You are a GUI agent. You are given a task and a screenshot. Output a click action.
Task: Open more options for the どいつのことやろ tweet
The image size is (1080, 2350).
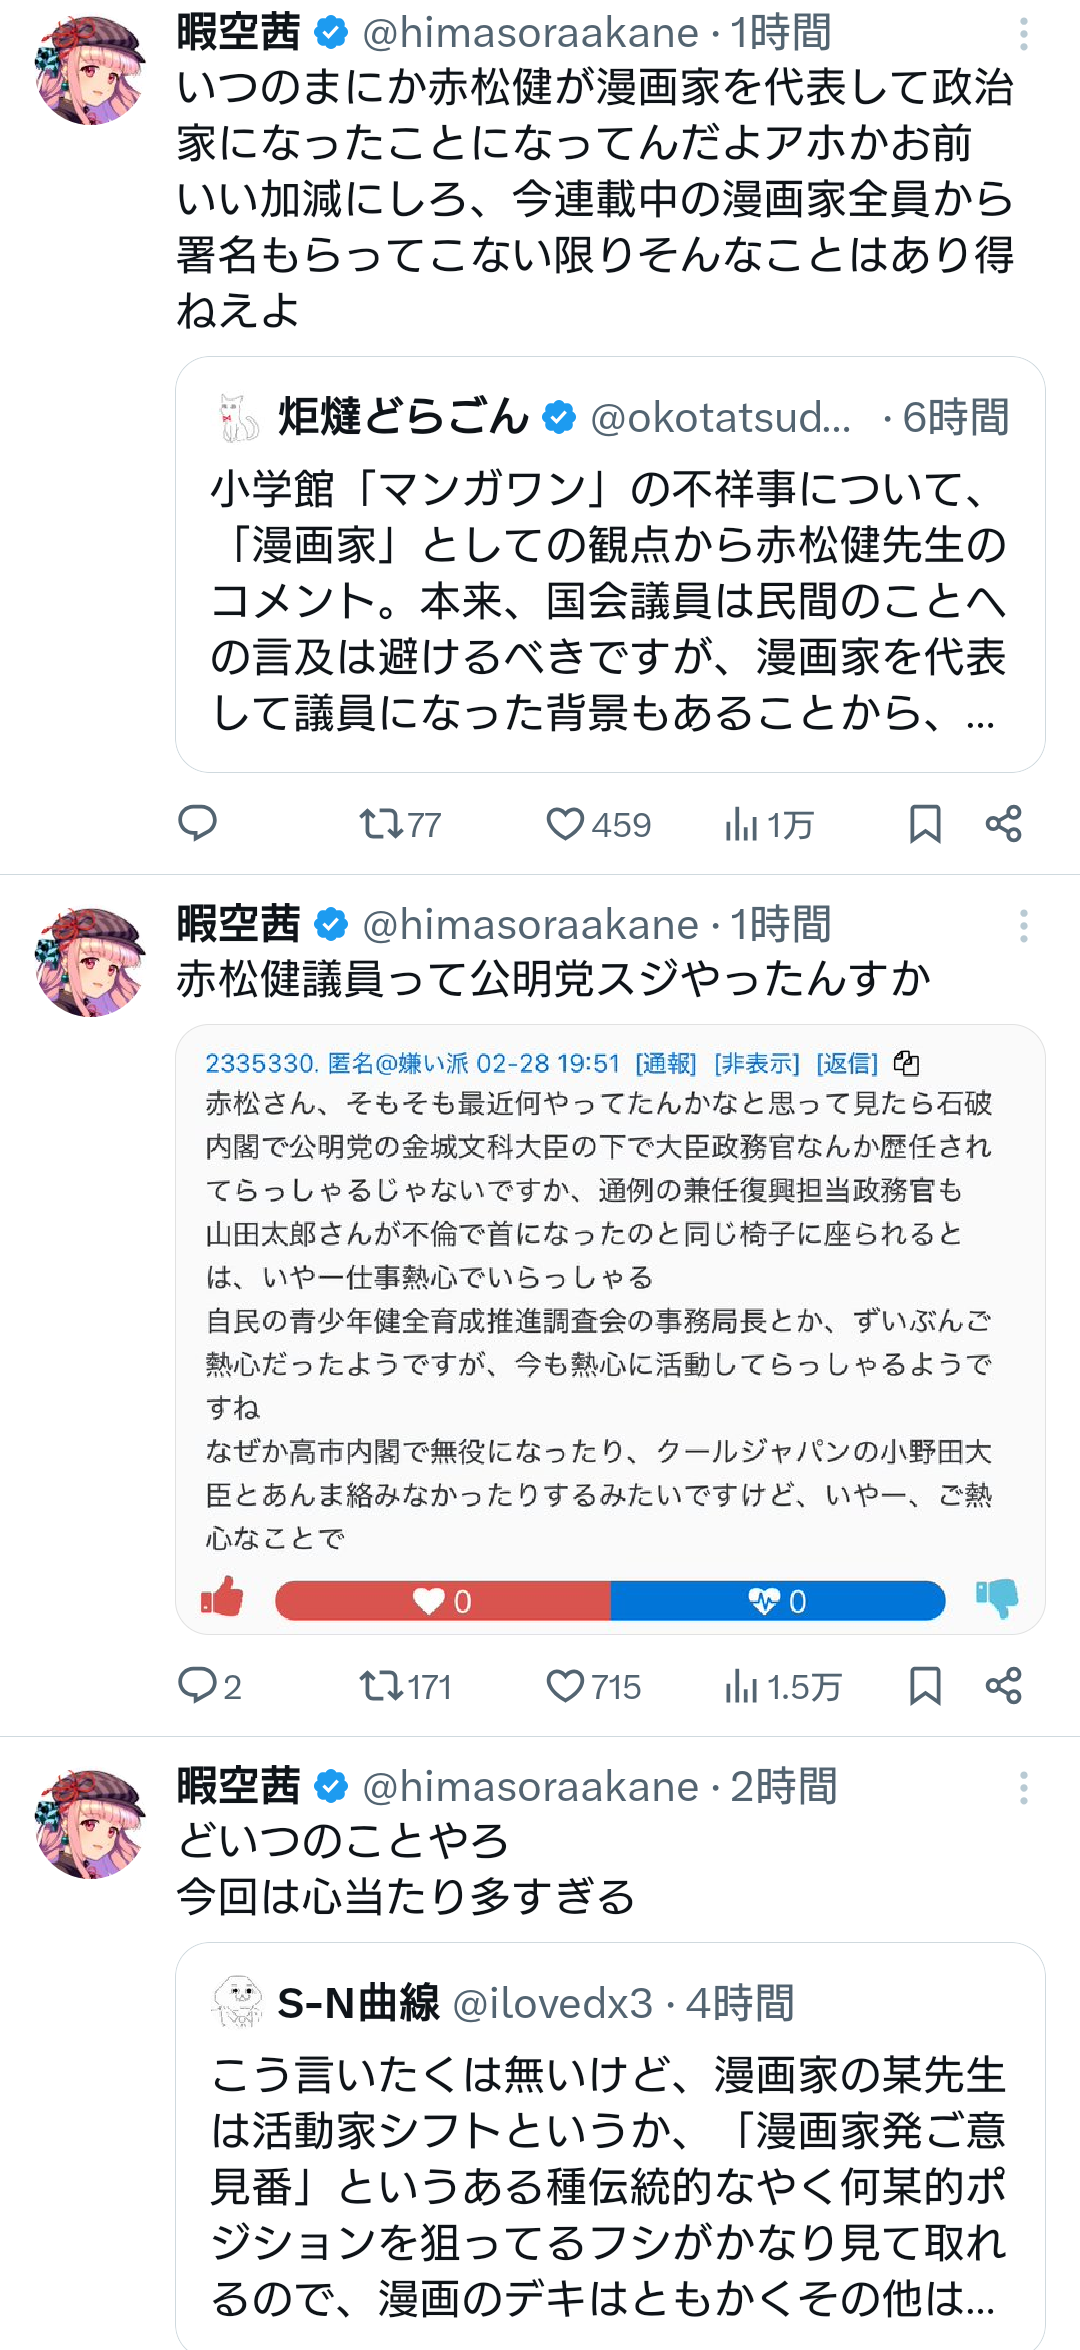click(x=1023, y=1788)
